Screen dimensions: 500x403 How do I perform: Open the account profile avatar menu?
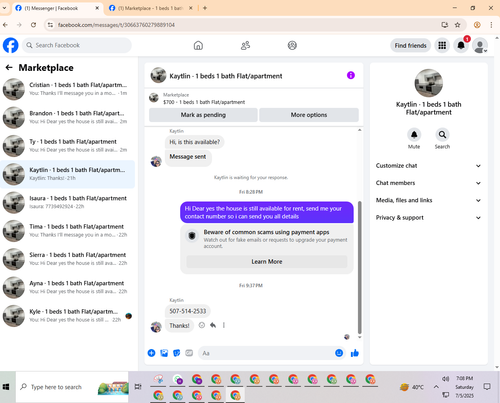coord(480,46)
